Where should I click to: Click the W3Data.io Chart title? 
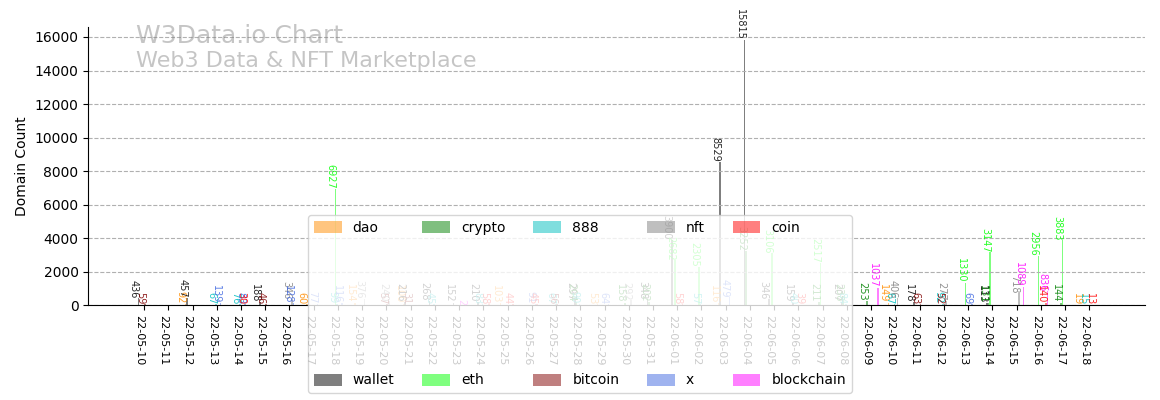point(239,36)
